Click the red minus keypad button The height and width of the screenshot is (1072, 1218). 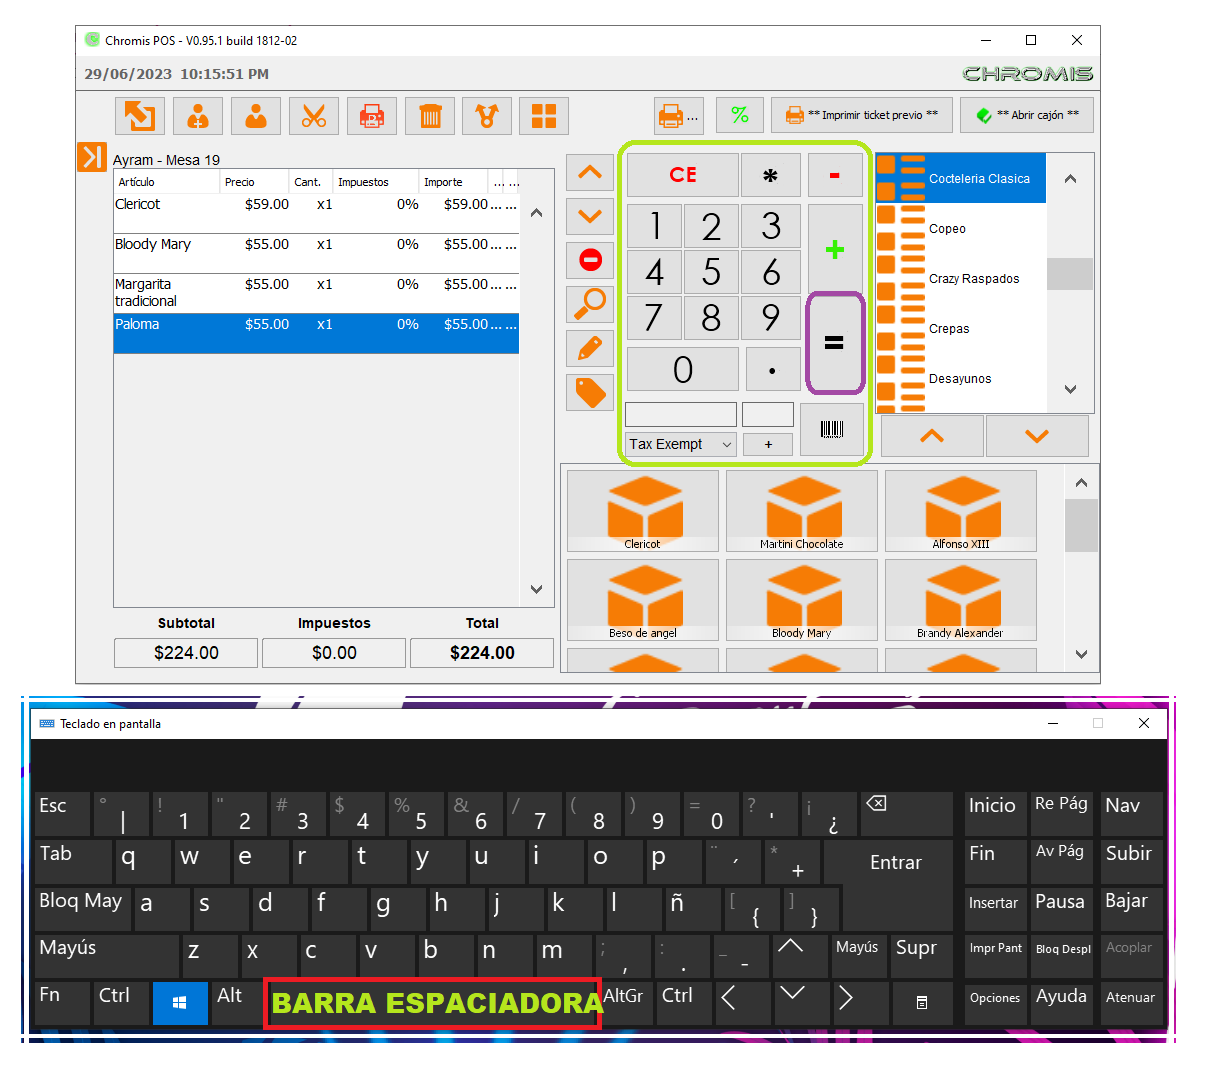click(x=835, y=175)
